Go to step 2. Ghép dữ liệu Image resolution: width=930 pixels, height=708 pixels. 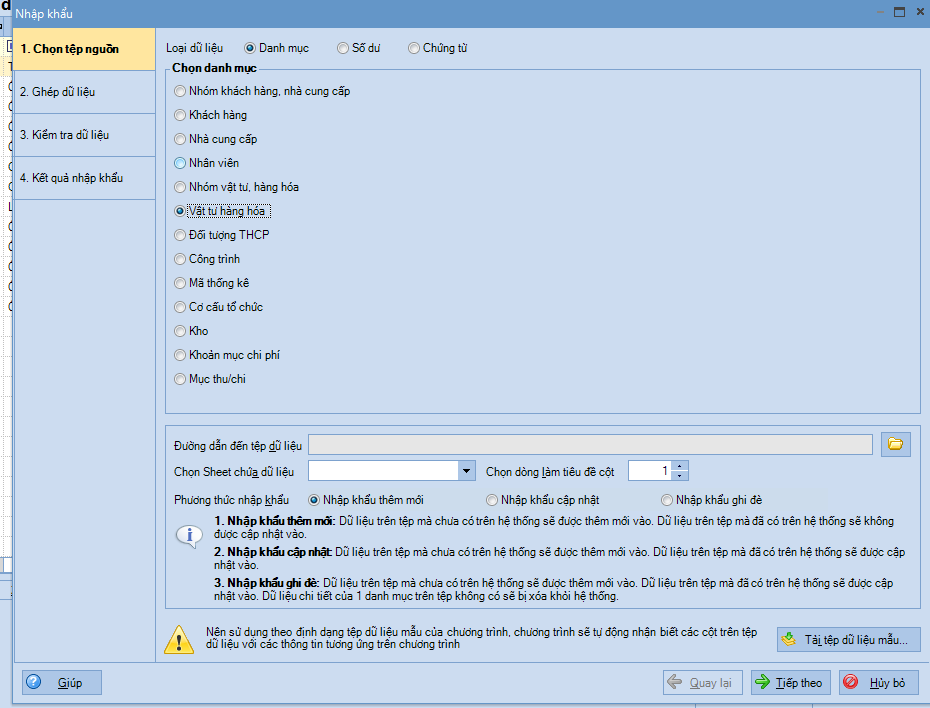tap(84, 92)
